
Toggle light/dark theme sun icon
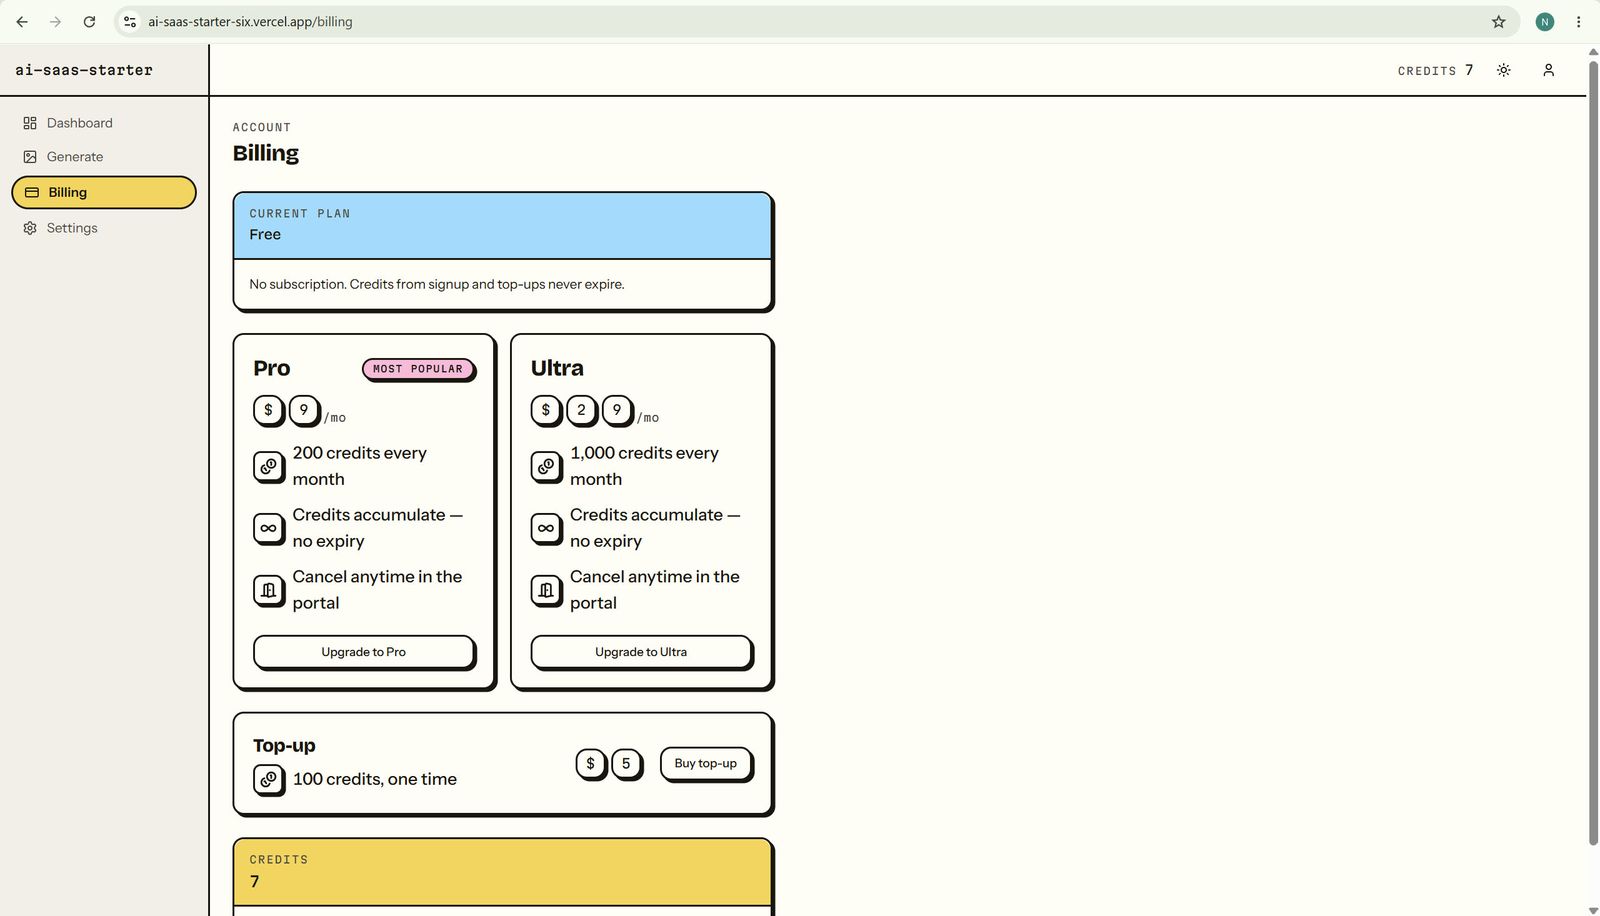point(1503,70)
